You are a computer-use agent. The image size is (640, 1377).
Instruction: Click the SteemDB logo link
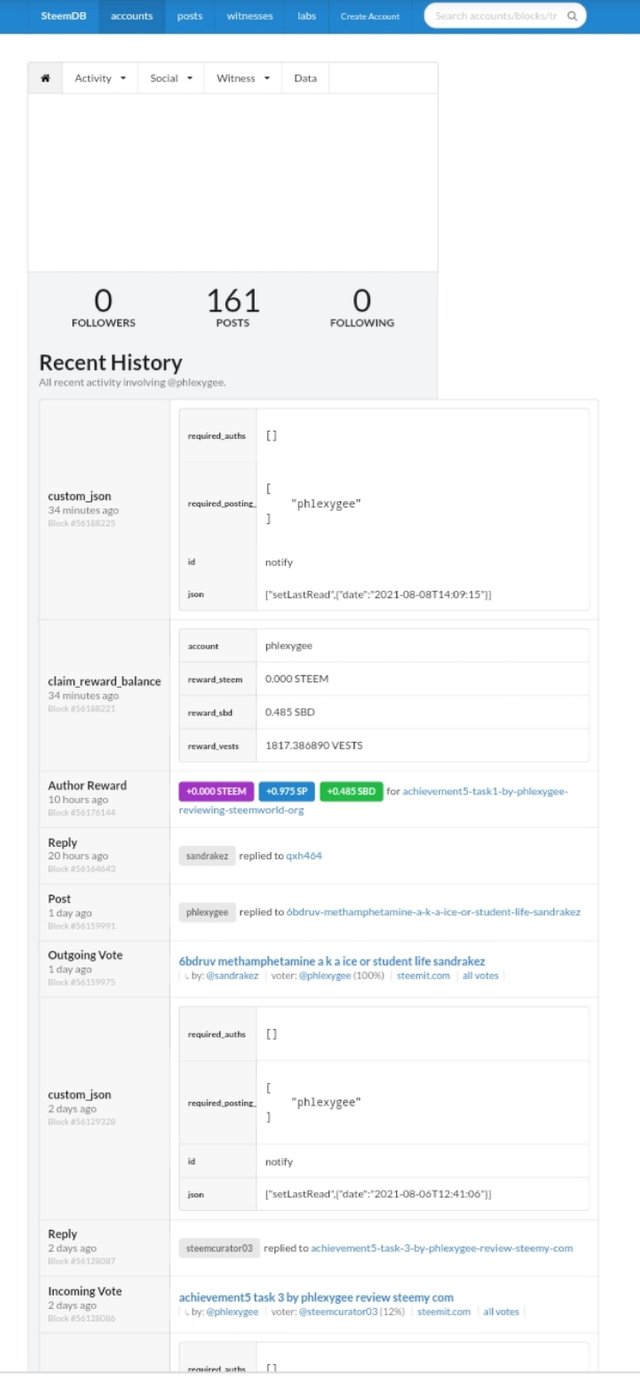pyautogui.click(x=61, y=16)
